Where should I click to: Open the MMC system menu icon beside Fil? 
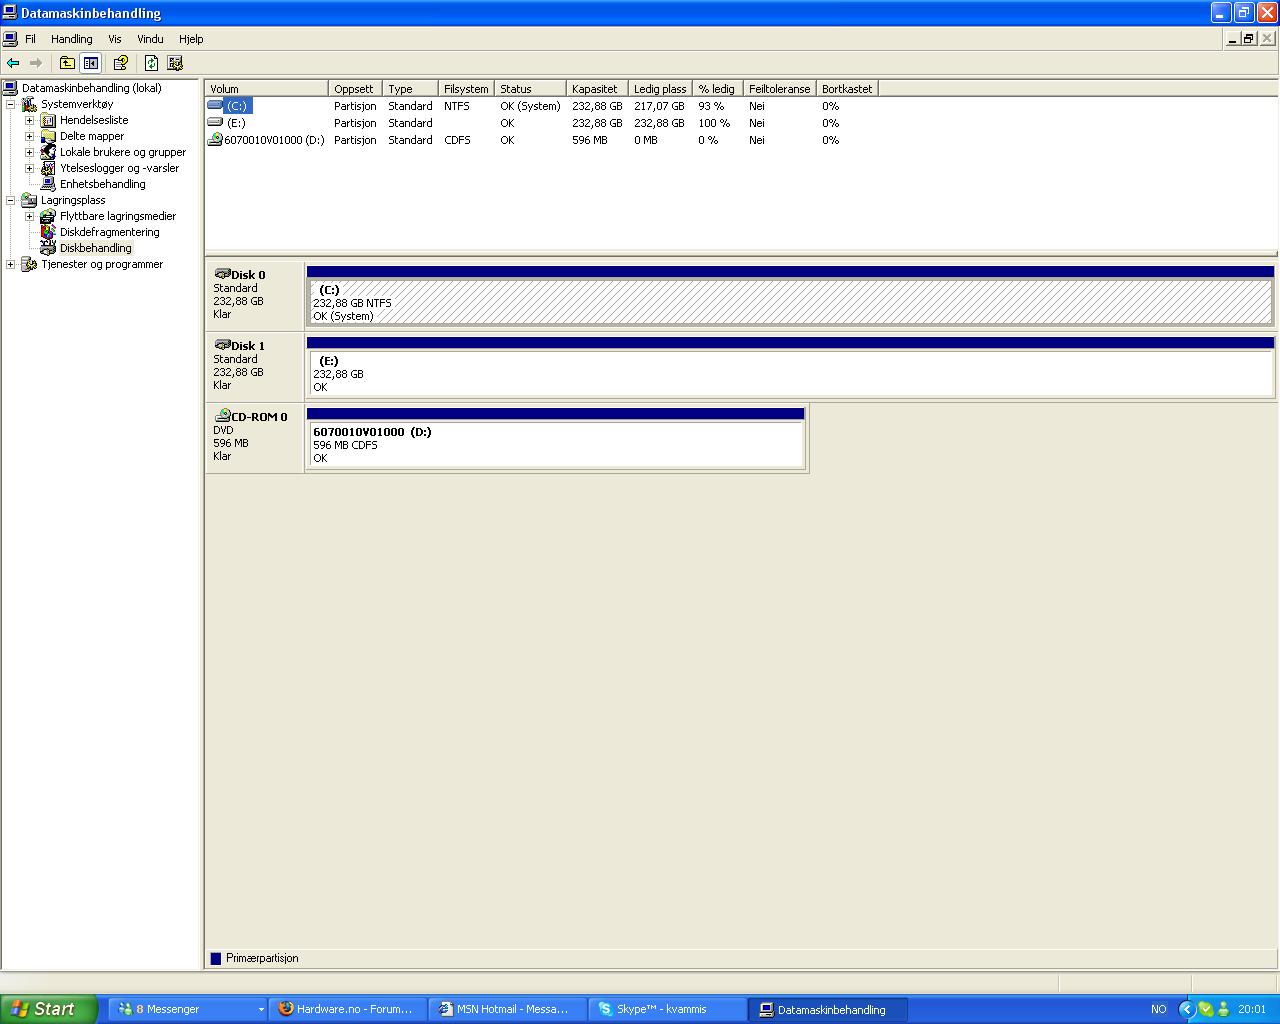point(10,39)
